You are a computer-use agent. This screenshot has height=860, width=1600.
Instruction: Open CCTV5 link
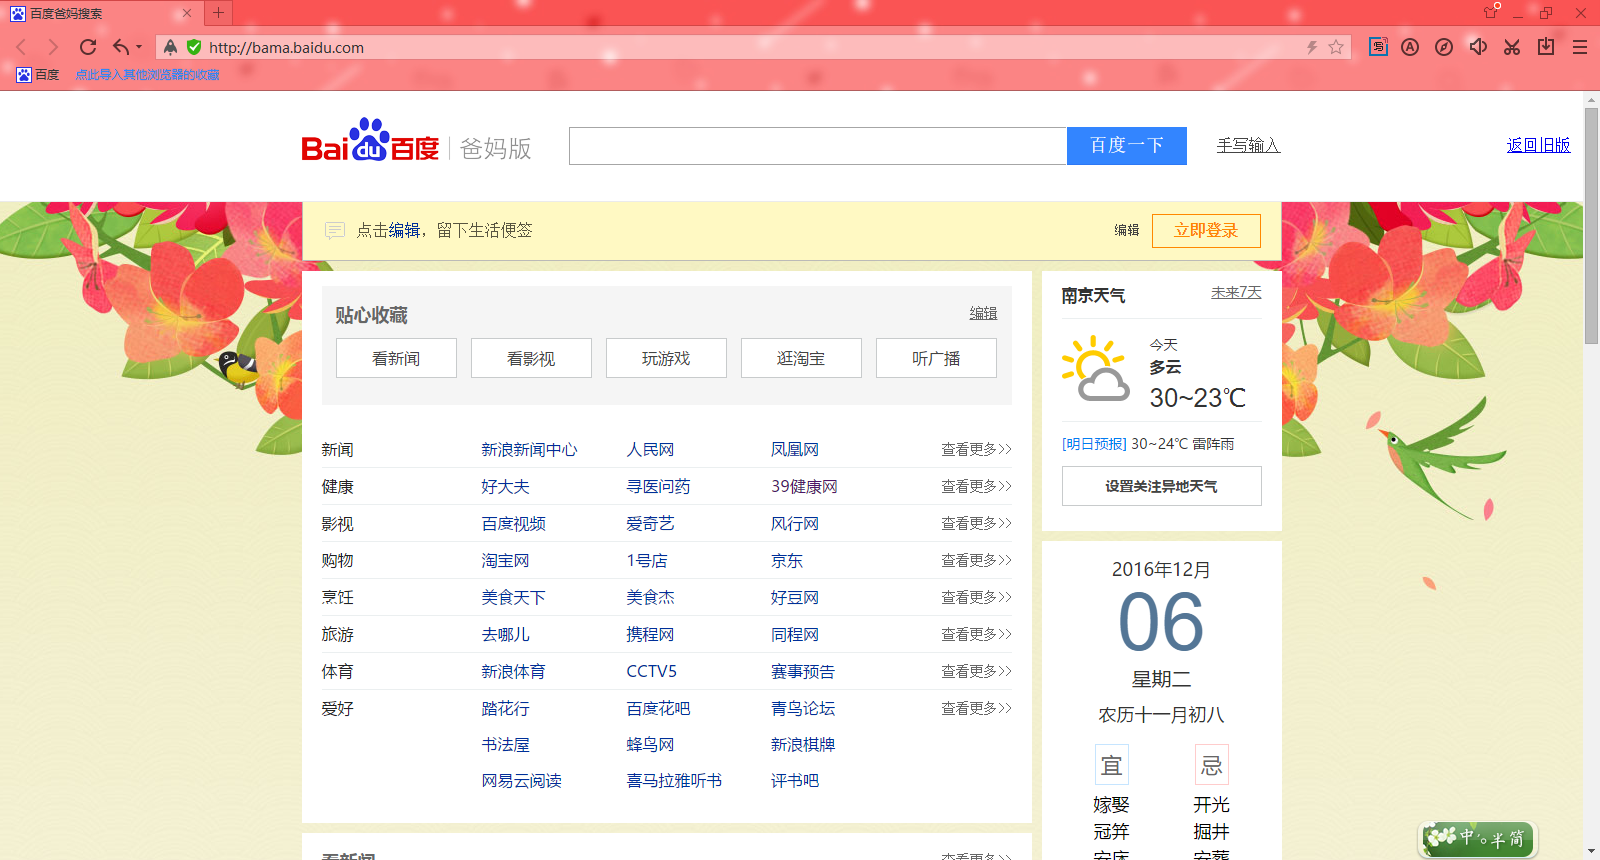point(651,672)
